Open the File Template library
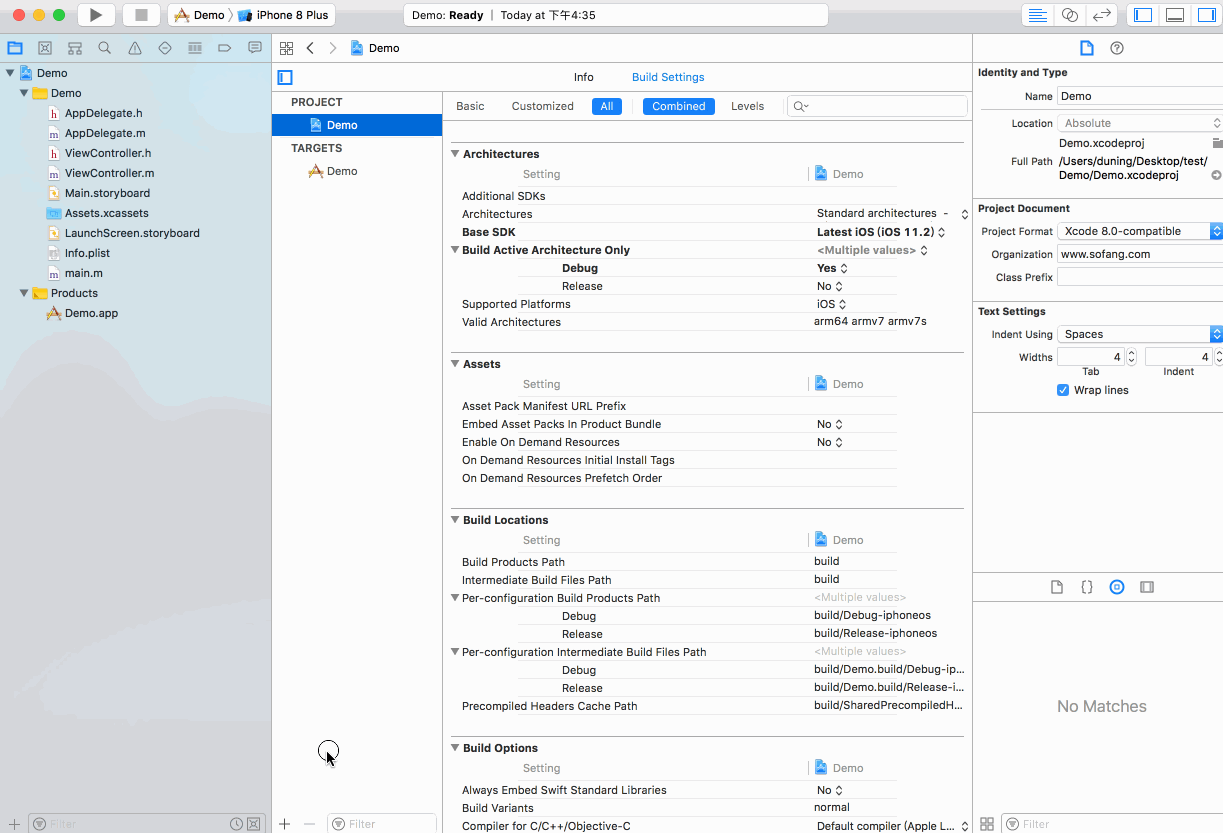 click(1057, 587)
